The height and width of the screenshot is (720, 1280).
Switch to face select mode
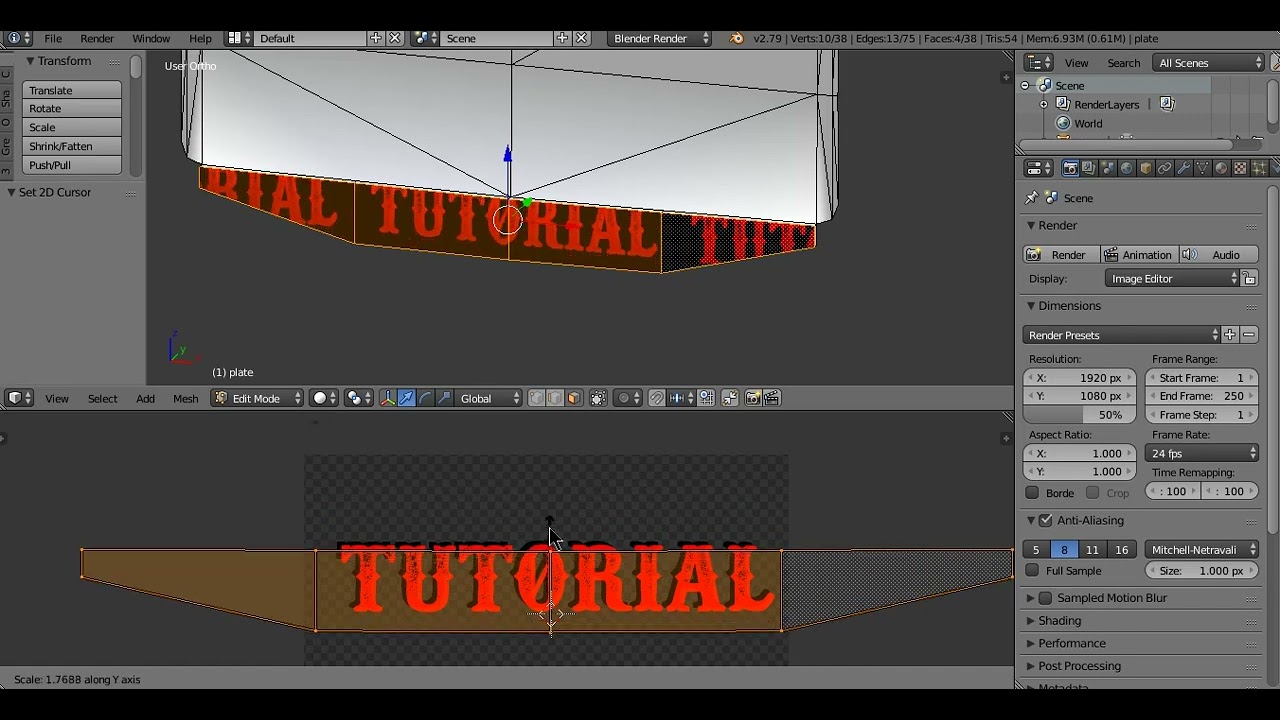pos(573,398)
